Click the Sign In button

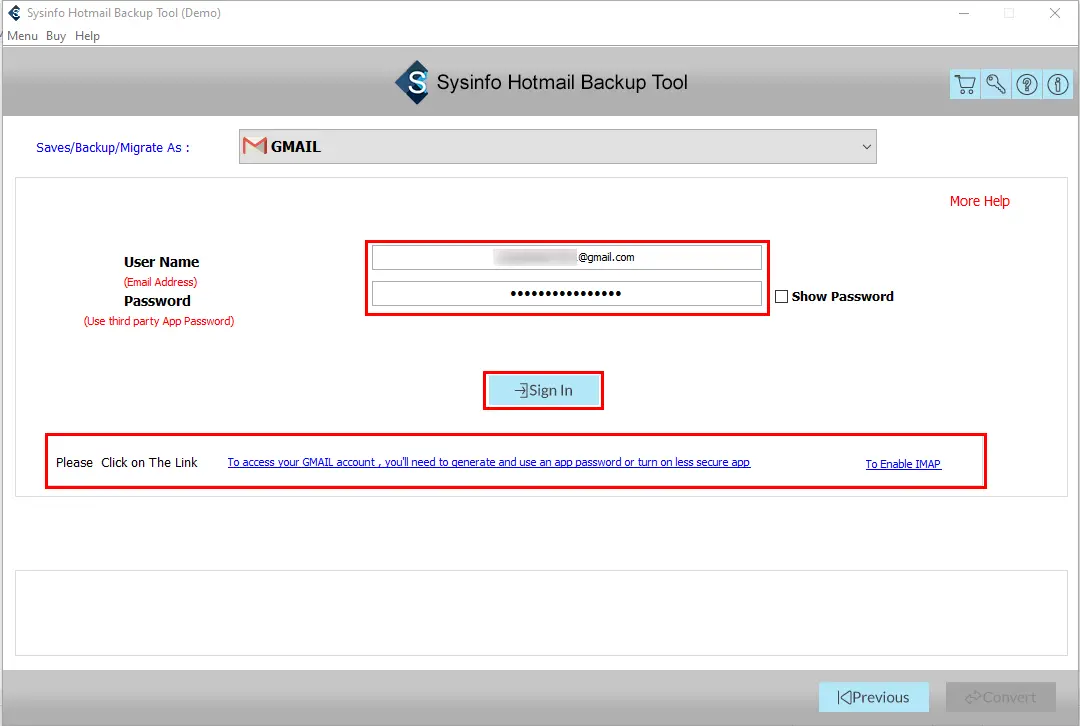pos(543,391)
